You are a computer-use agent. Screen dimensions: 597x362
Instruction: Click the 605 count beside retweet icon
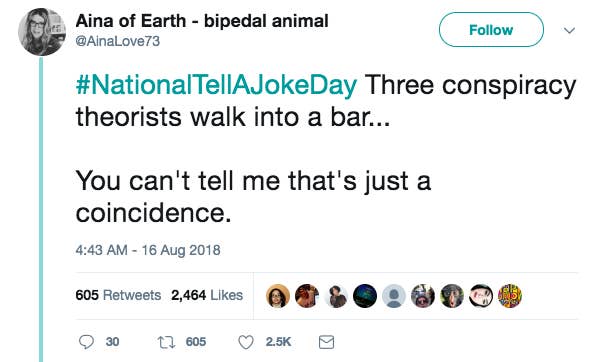point(196,342)
